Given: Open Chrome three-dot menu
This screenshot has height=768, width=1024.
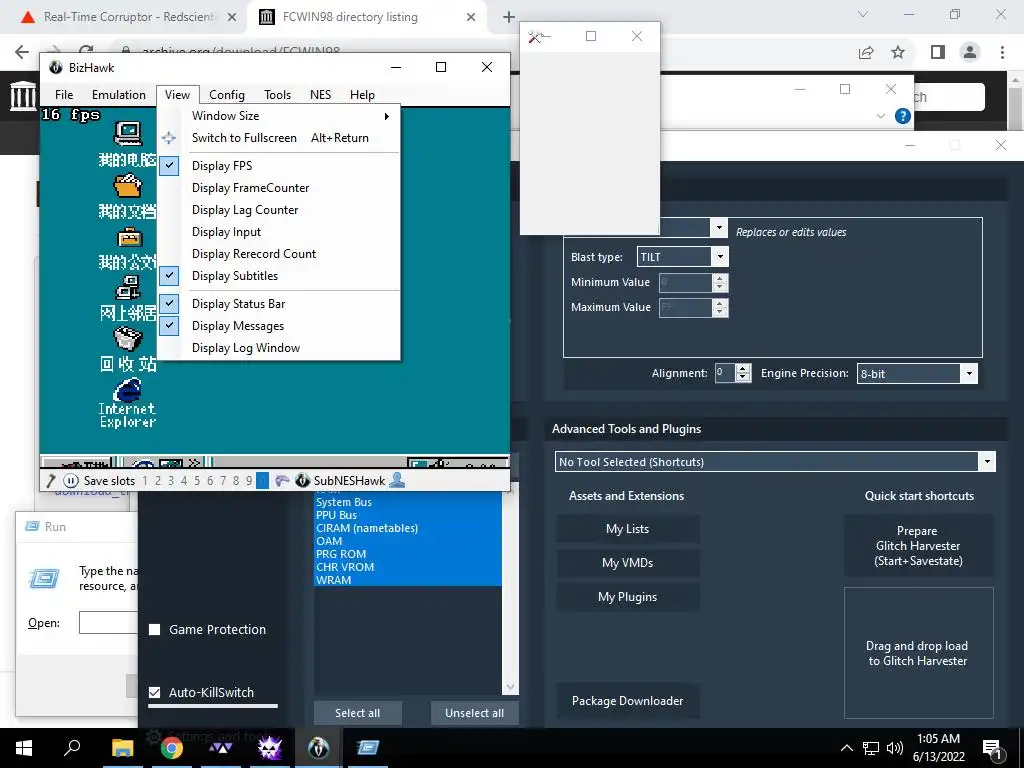Looking at the screenshot, I should (1002, 52).
